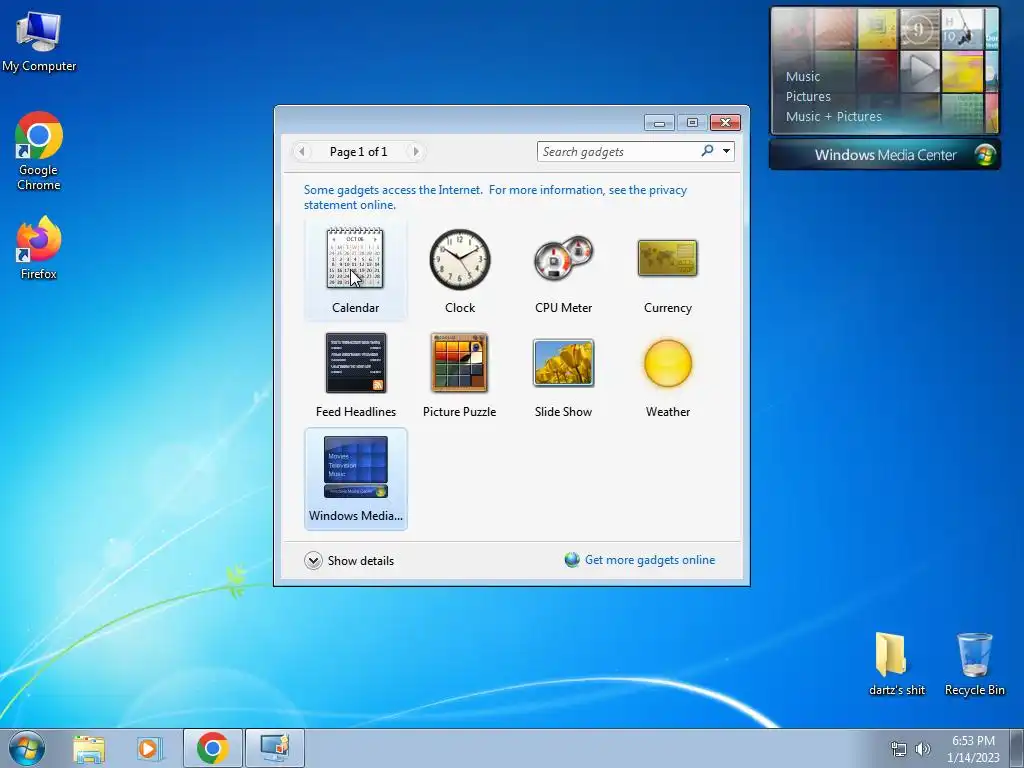This screenshot has width=1024, height=768.
Task: Open the Windows Start menu
Action: (x=27, y=748)
